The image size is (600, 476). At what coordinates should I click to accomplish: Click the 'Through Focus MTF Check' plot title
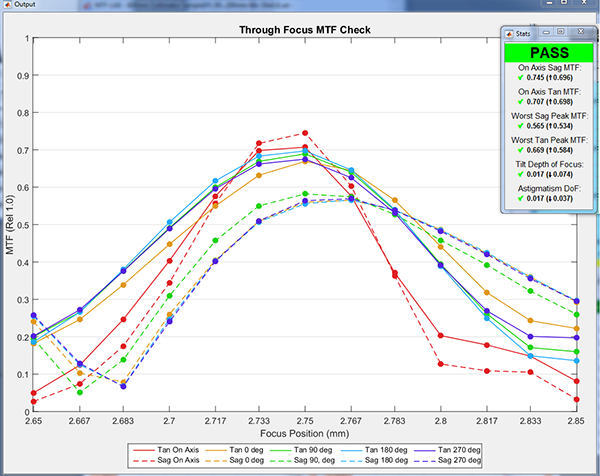(x=305, y=30)
